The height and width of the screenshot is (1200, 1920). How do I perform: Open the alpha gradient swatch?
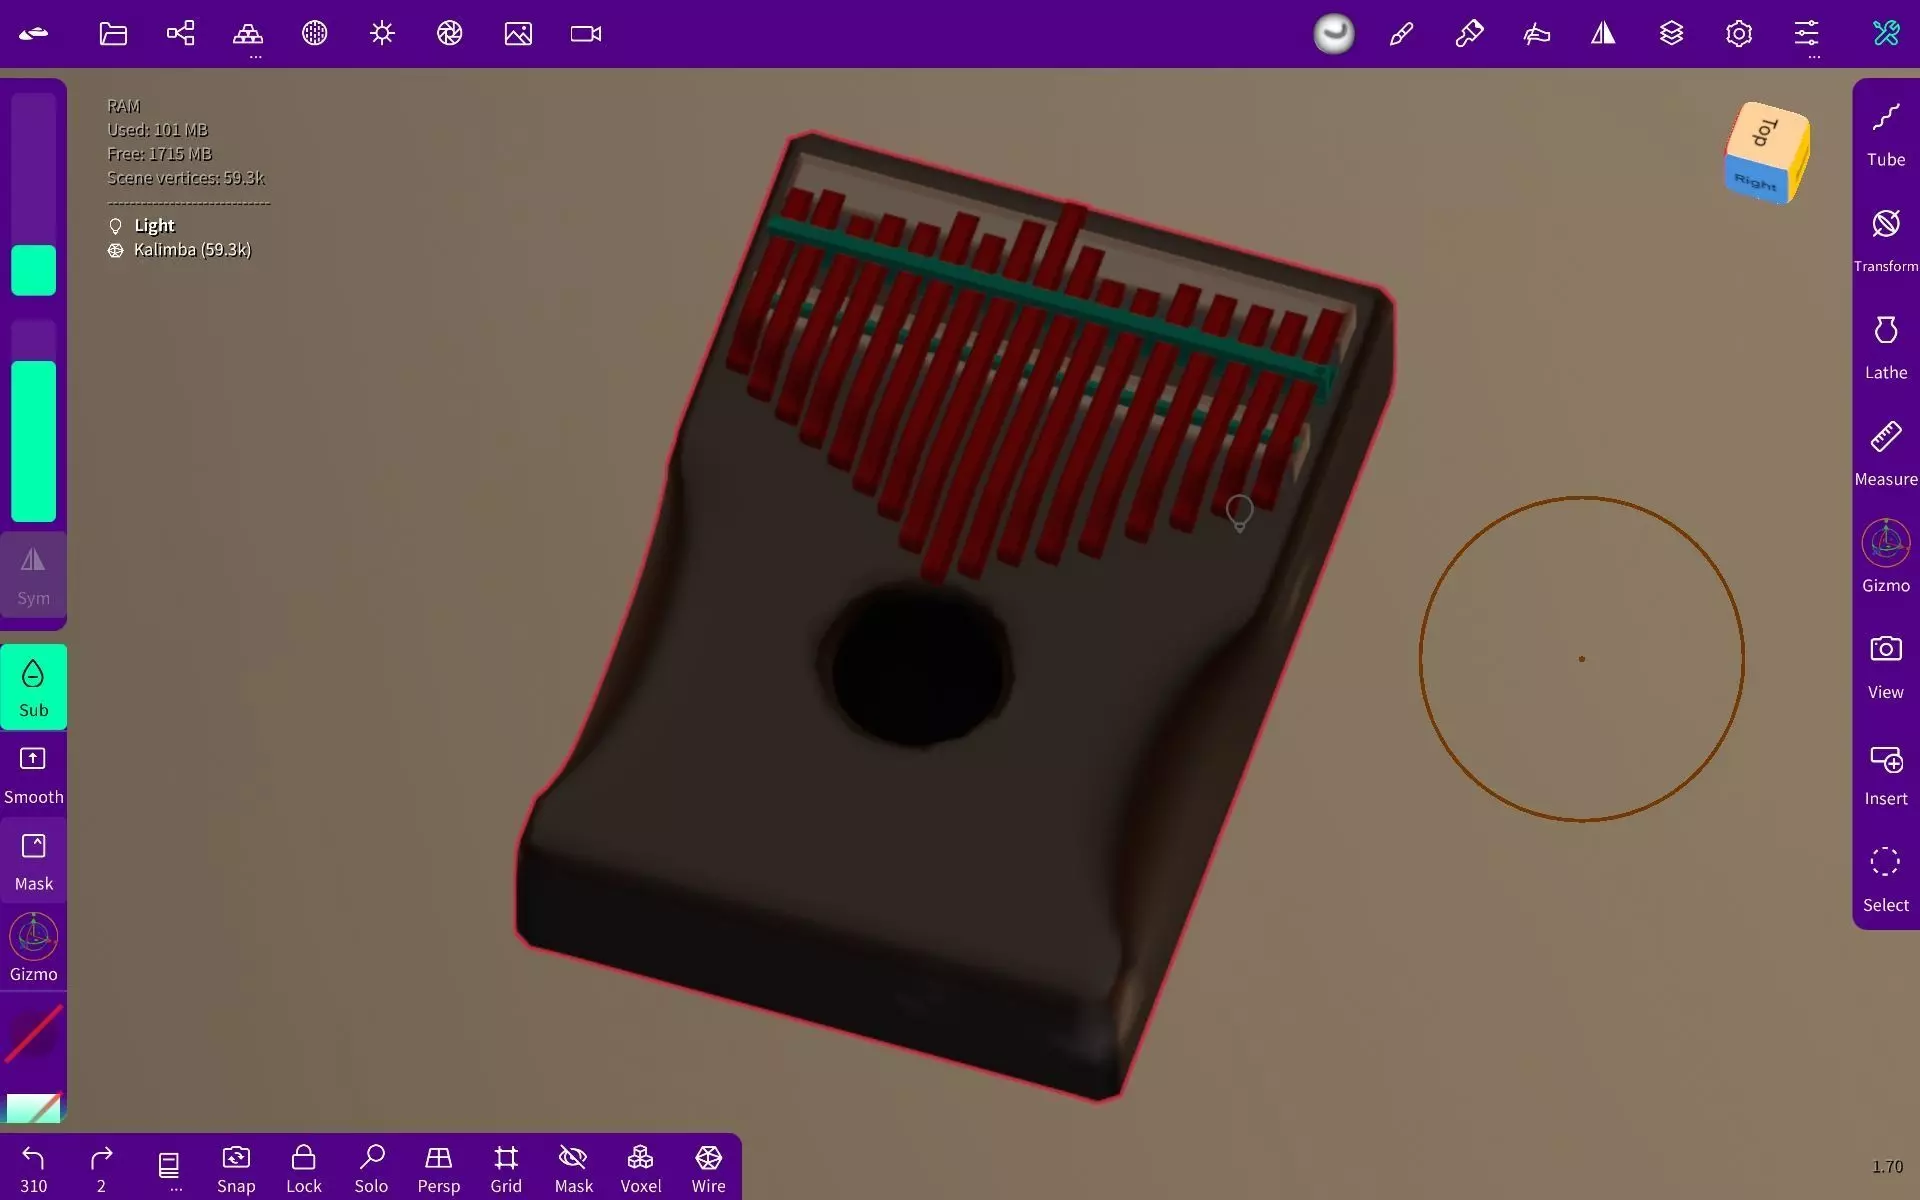click(x=33, y=1107)
